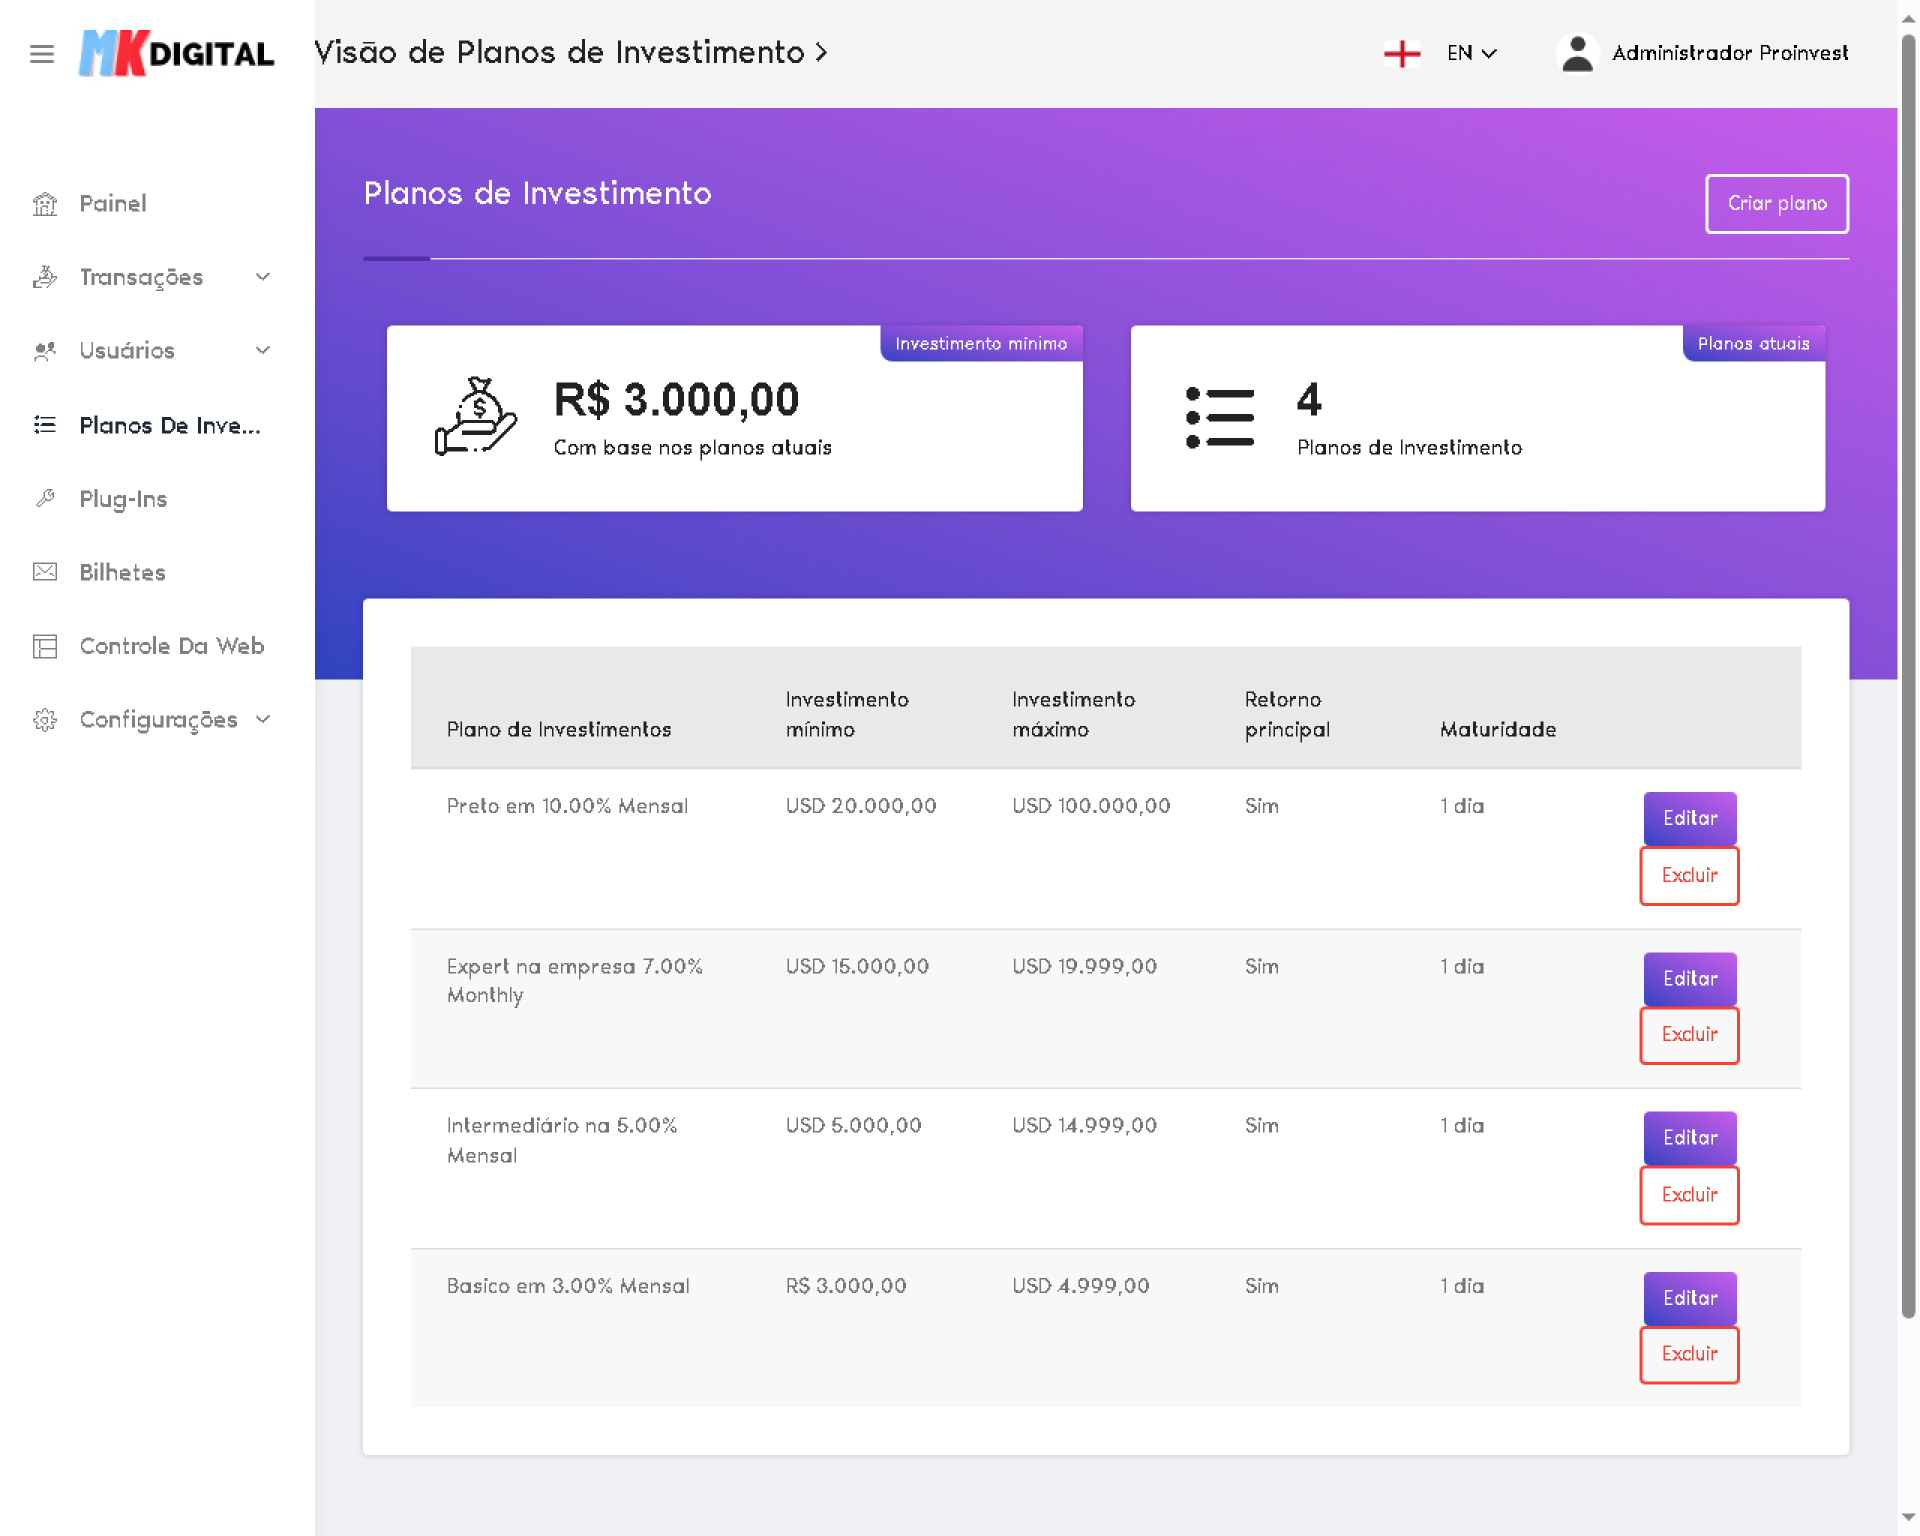This screenshot has height=1536, width=1920.
Task: Click the hamburger menu icon
Action: coord(41,54)
